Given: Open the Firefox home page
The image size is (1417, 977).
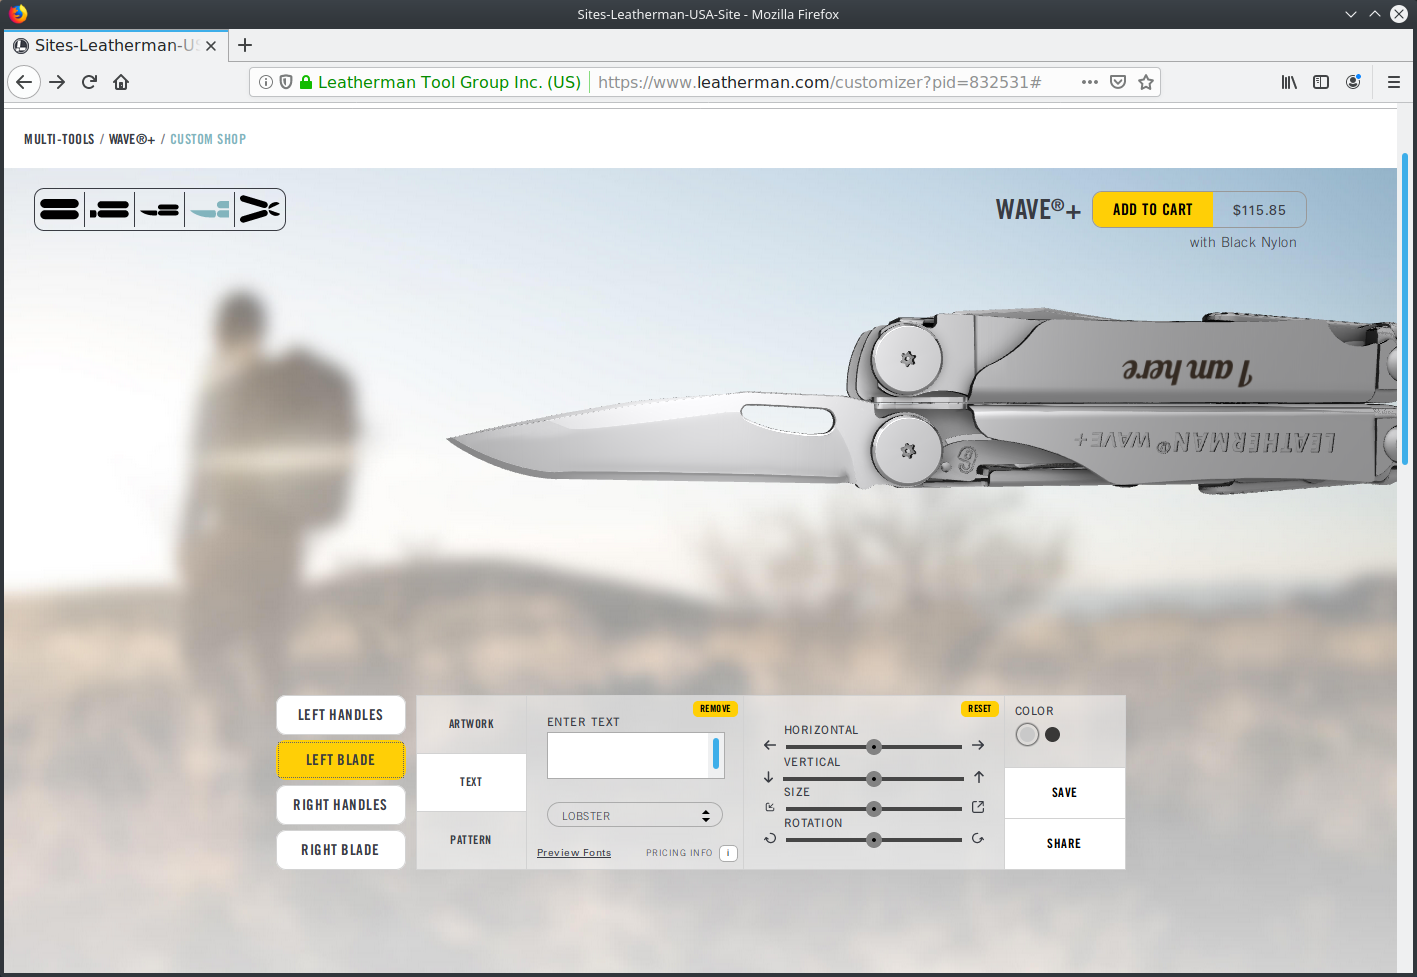Looking at the screenshot, I should [x=121, y=82].
